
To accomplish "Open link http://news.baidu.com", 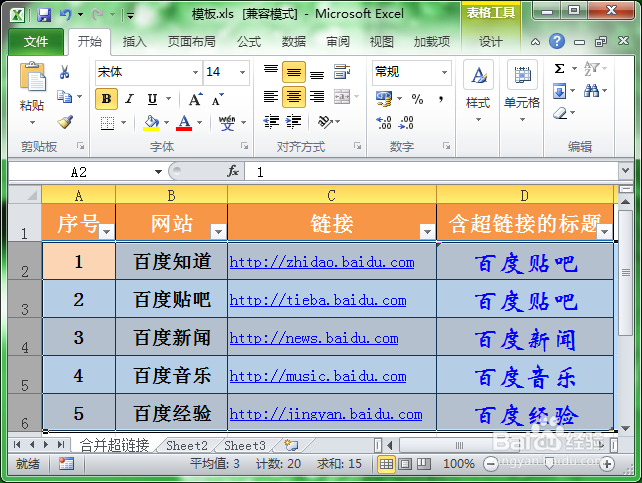I will click(314, 338).
